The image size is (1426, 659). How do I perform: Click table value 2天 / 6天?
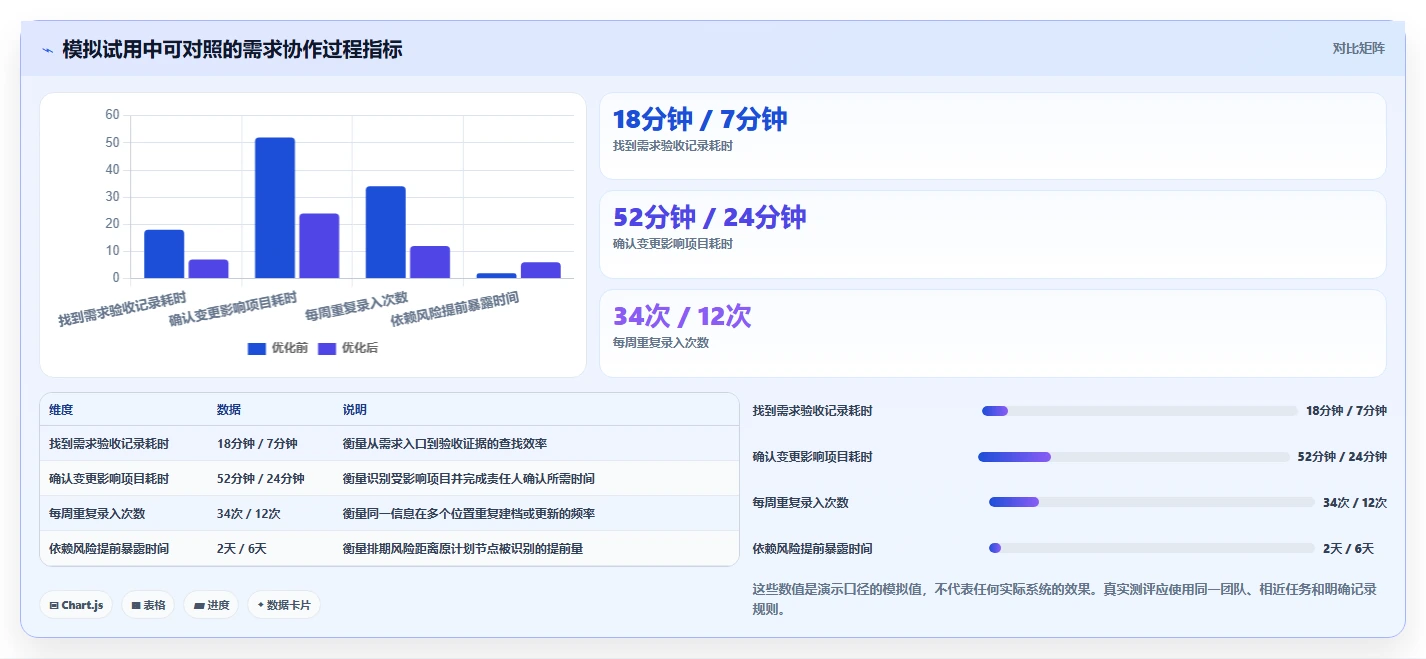tap(242, 549)
